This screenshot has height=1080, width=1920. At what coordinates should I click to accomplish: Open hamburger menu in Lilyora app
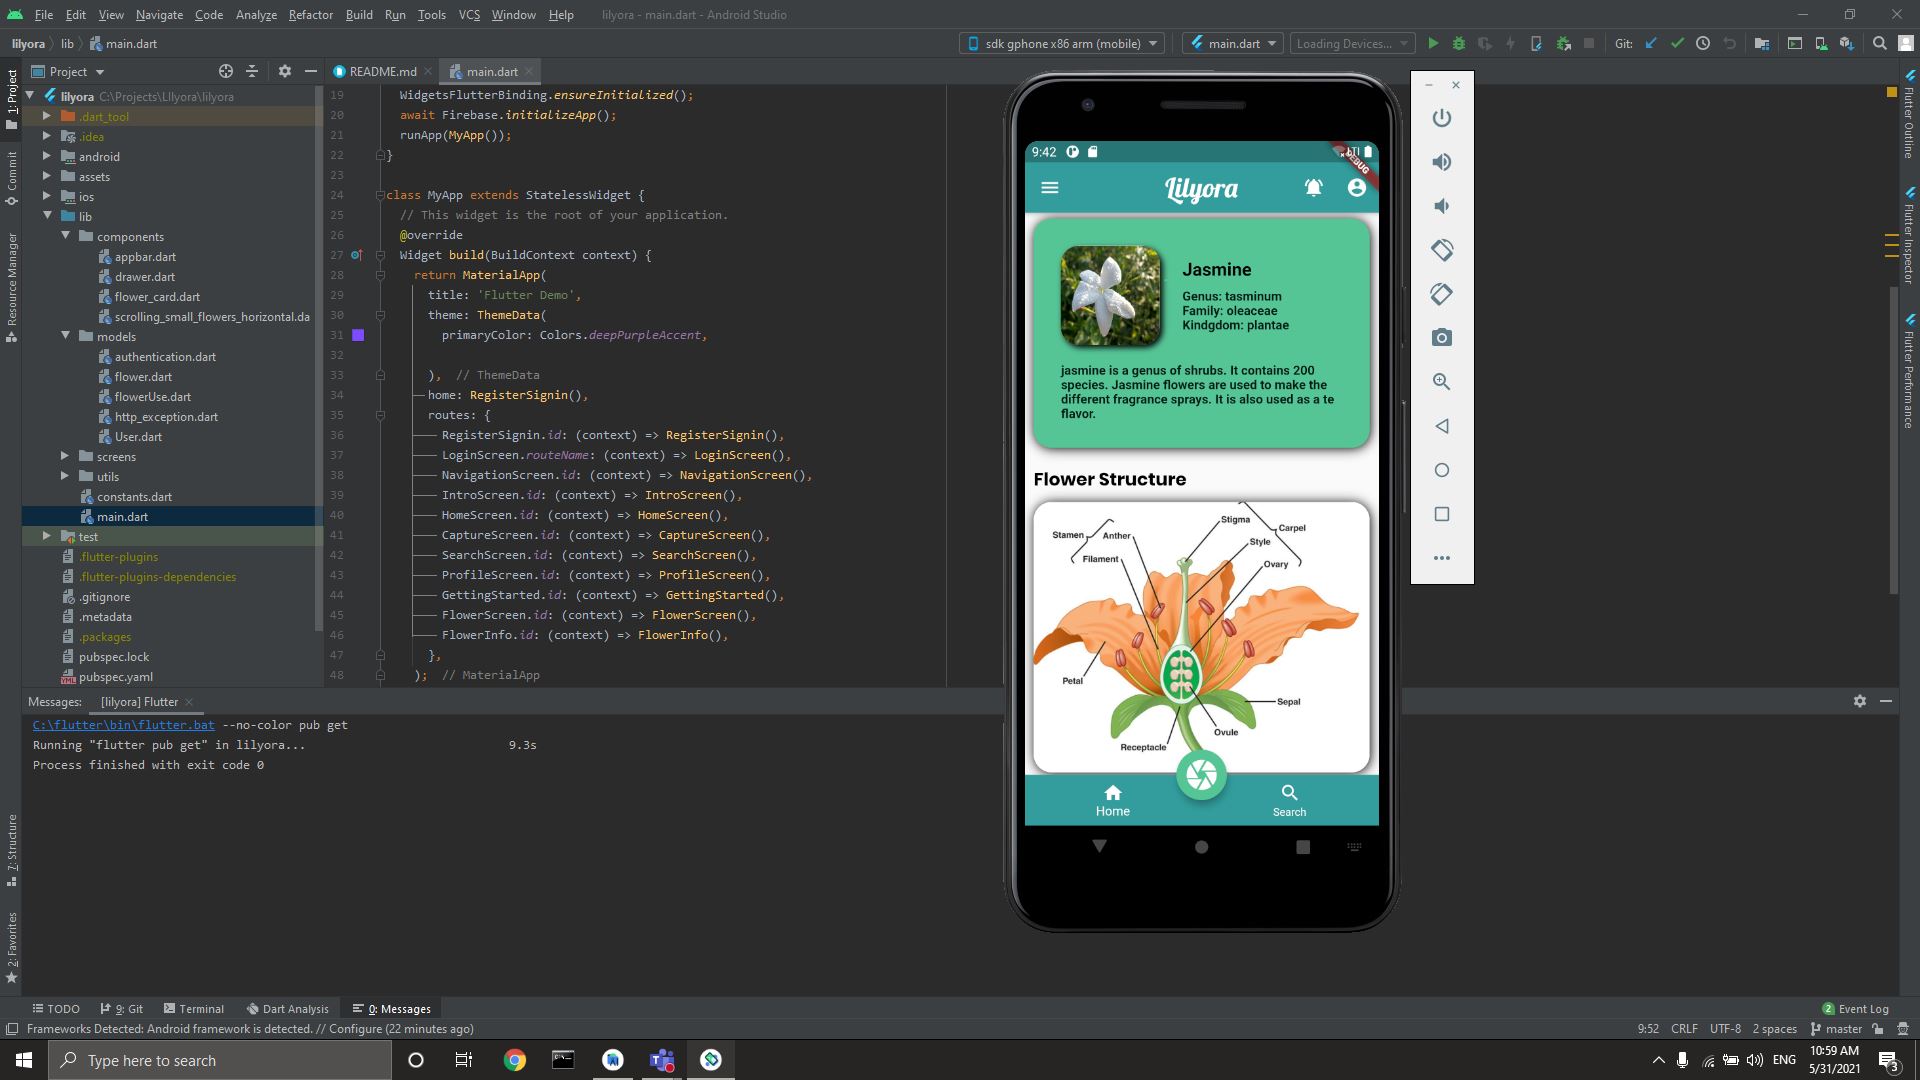tap(1050, 187)
